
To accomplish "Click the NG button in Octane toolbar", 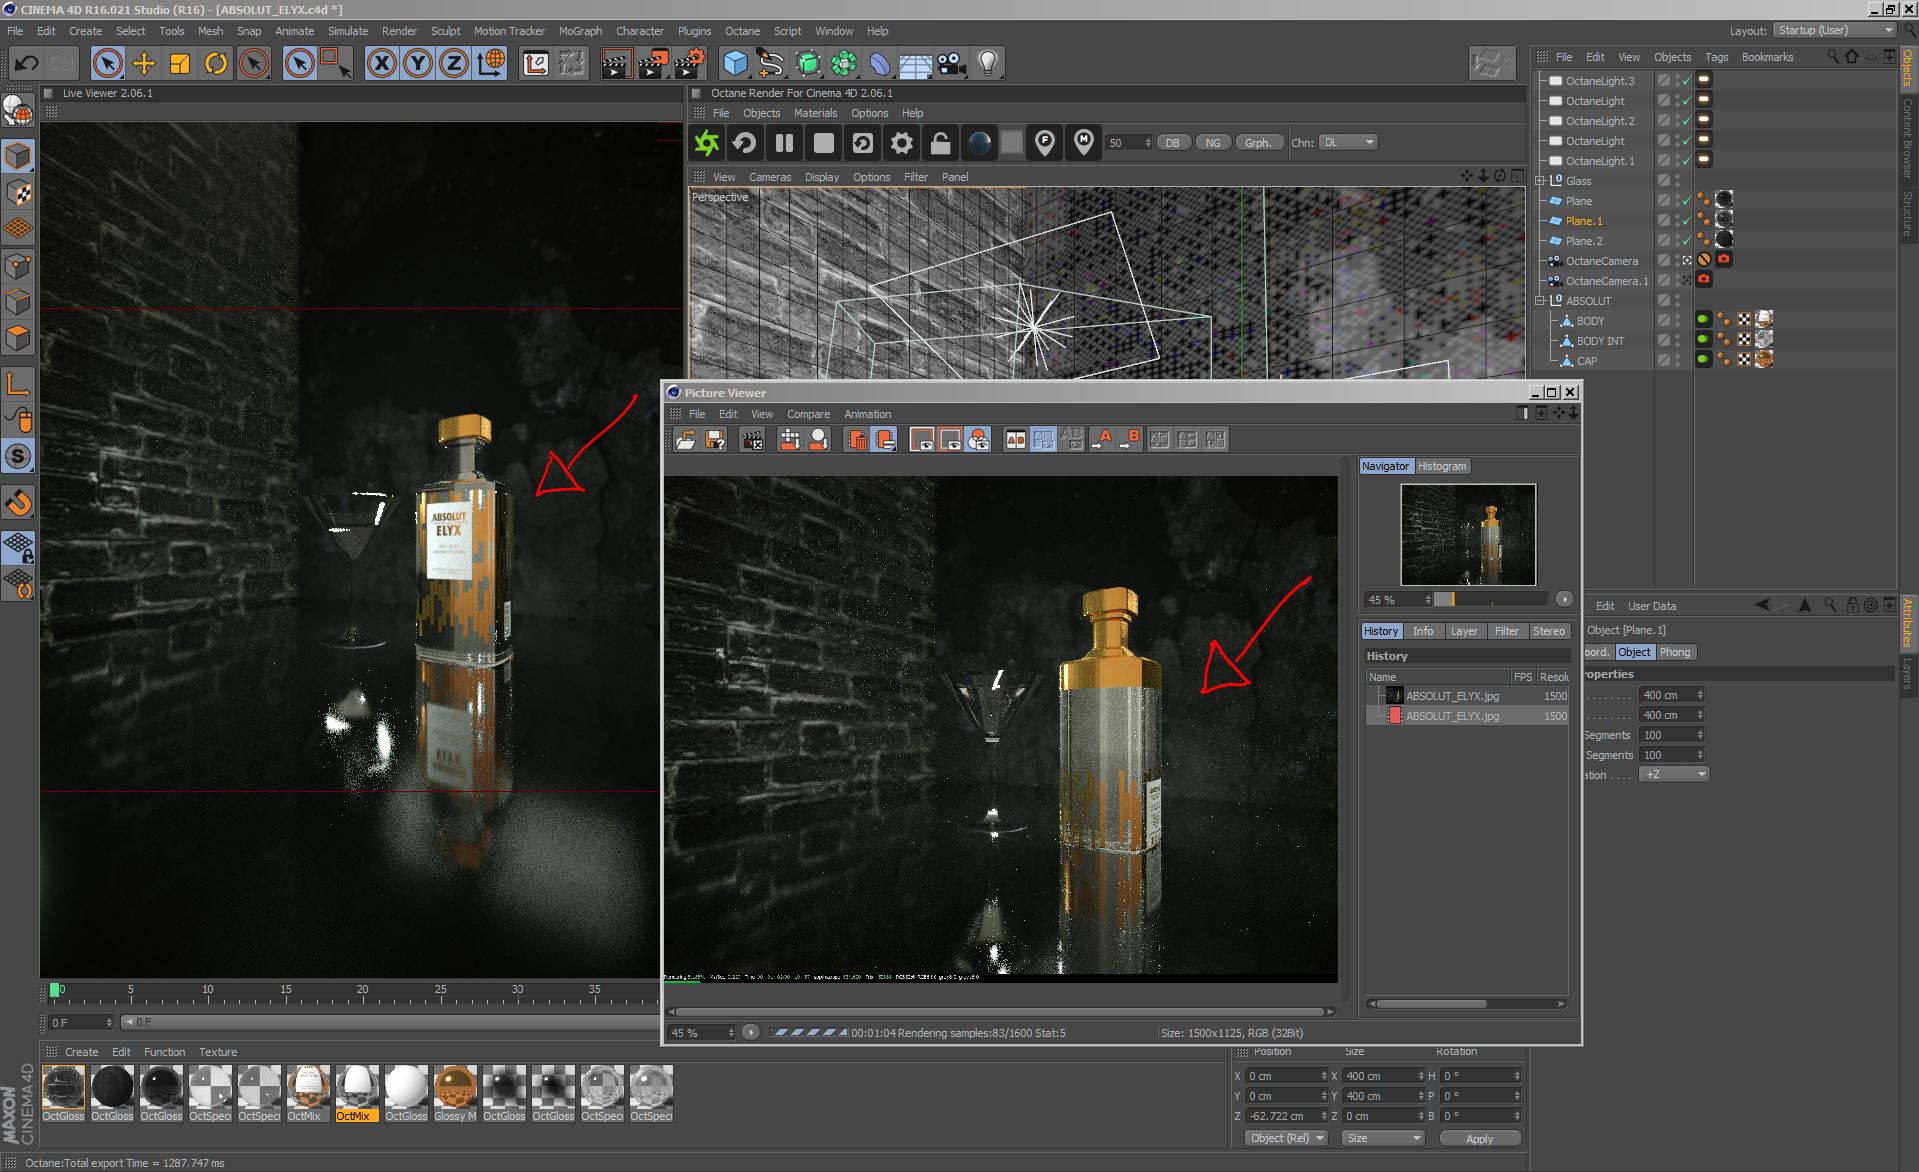I will click(1212, 143).
